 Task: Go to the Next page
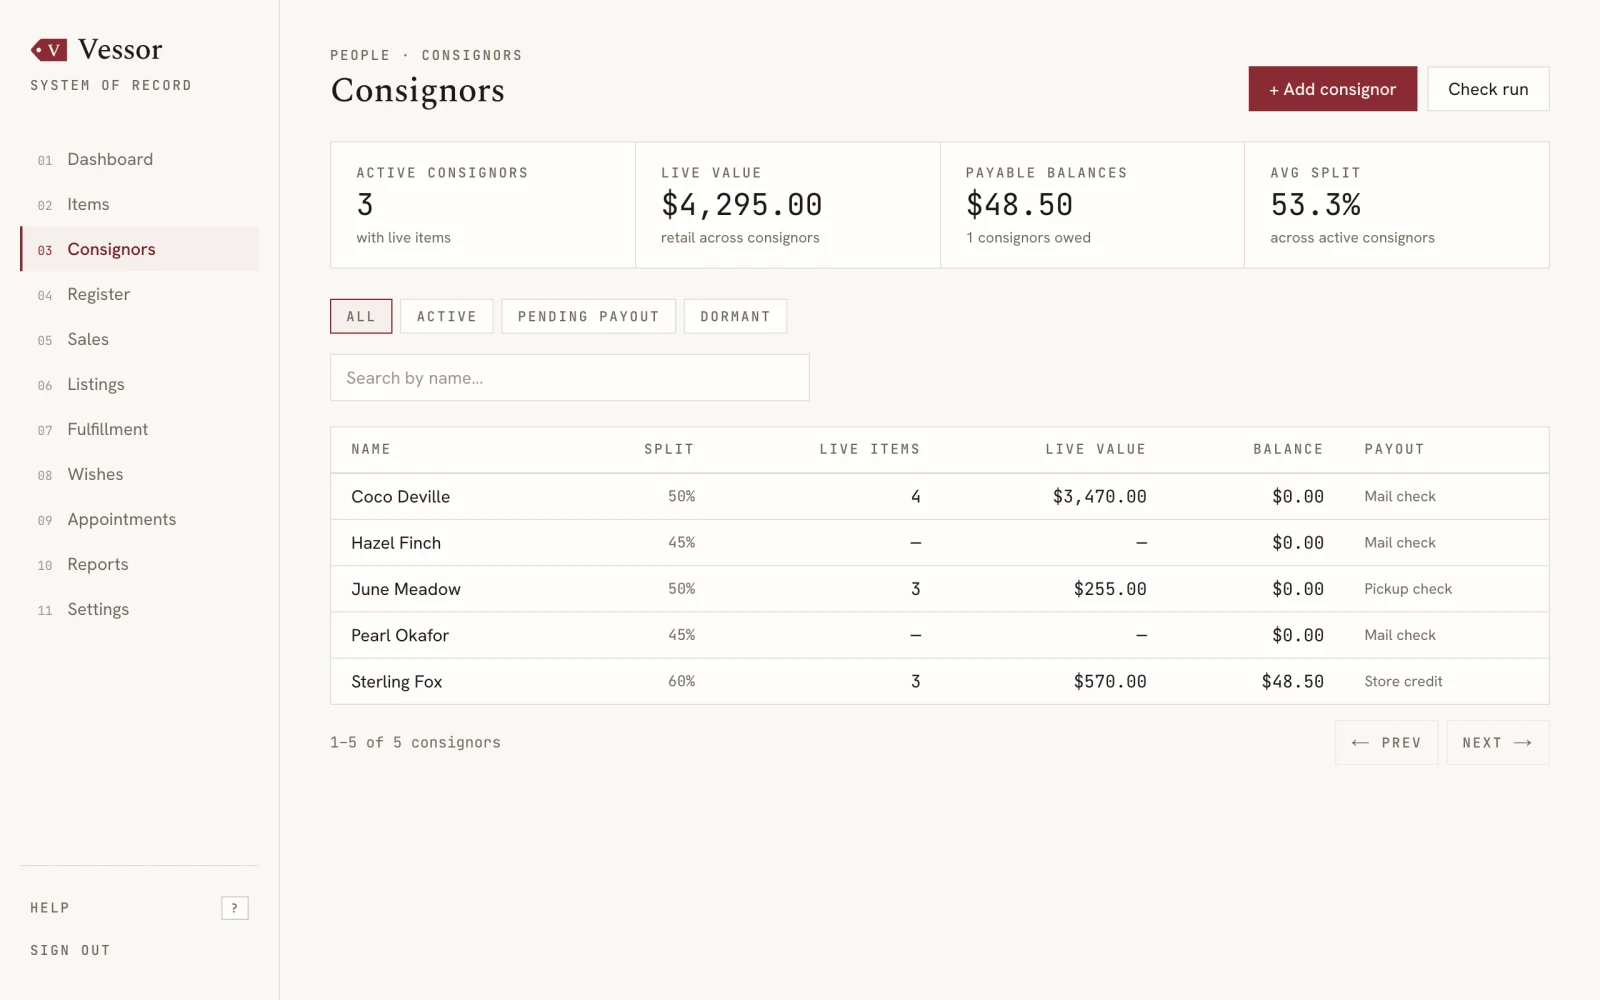[x=1497, y=743]
